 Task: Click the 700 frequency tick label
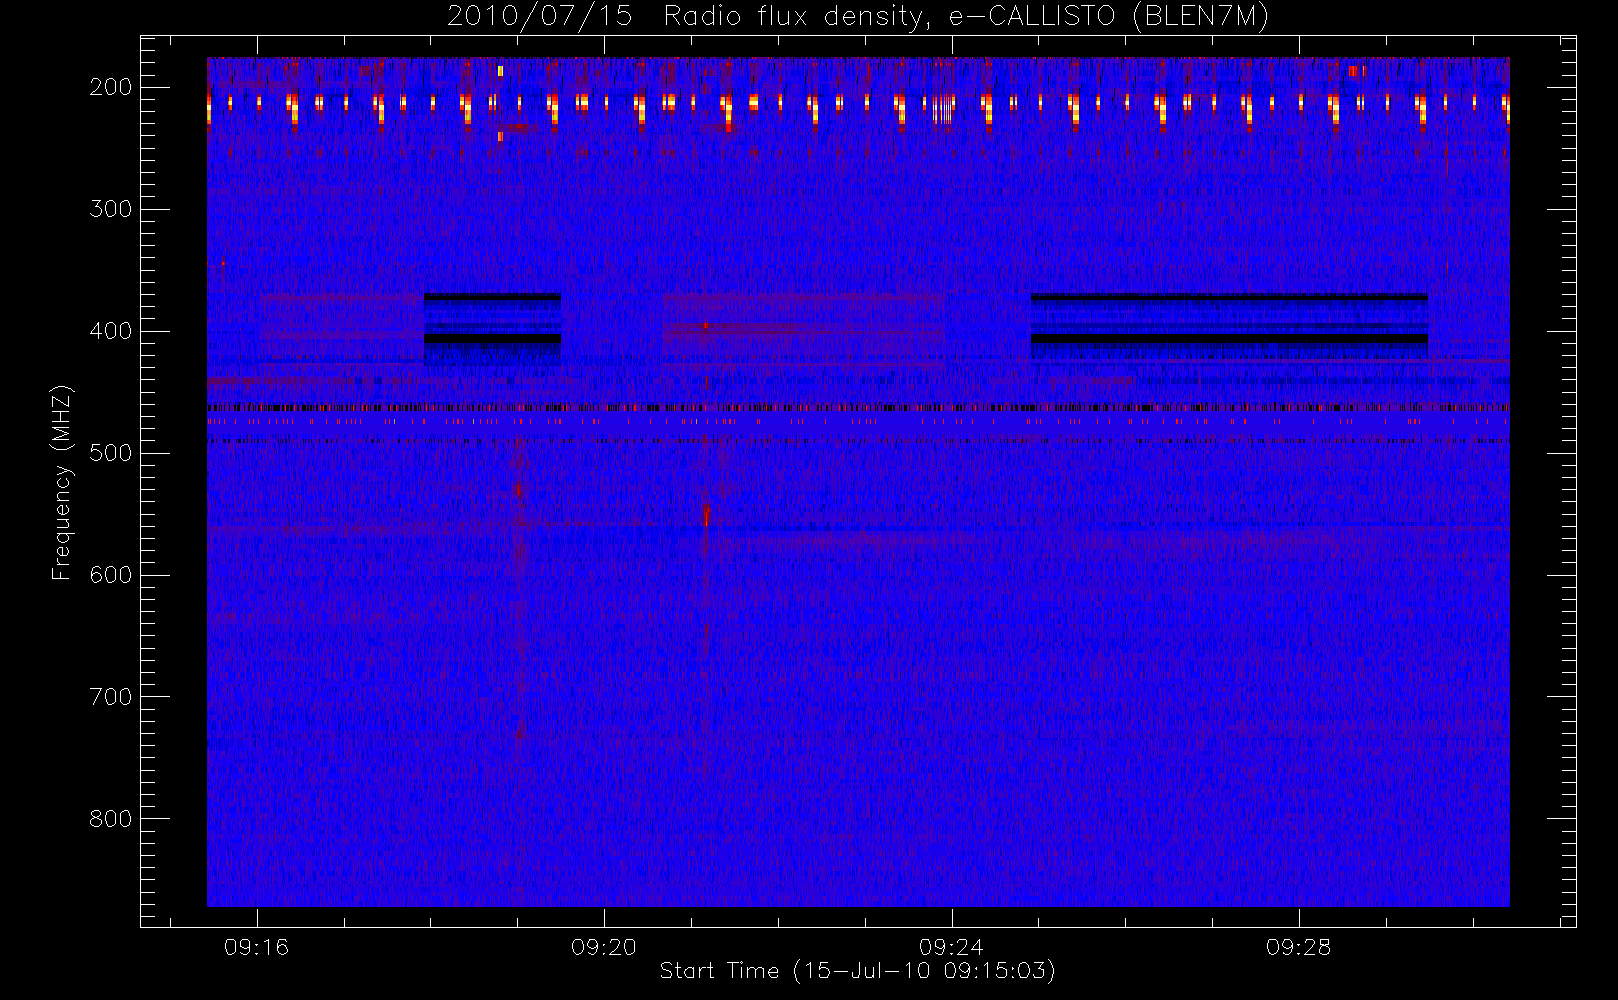point(111,697)
